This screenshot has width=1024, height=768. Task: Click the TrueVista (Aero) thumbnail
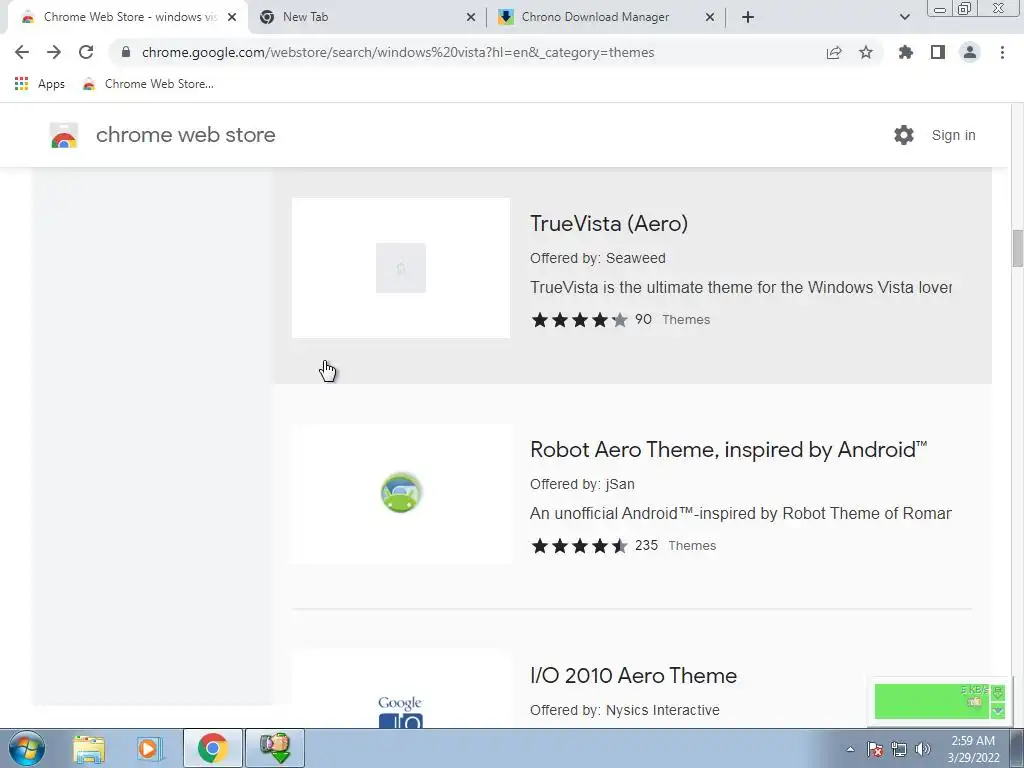tap(400, 268)
